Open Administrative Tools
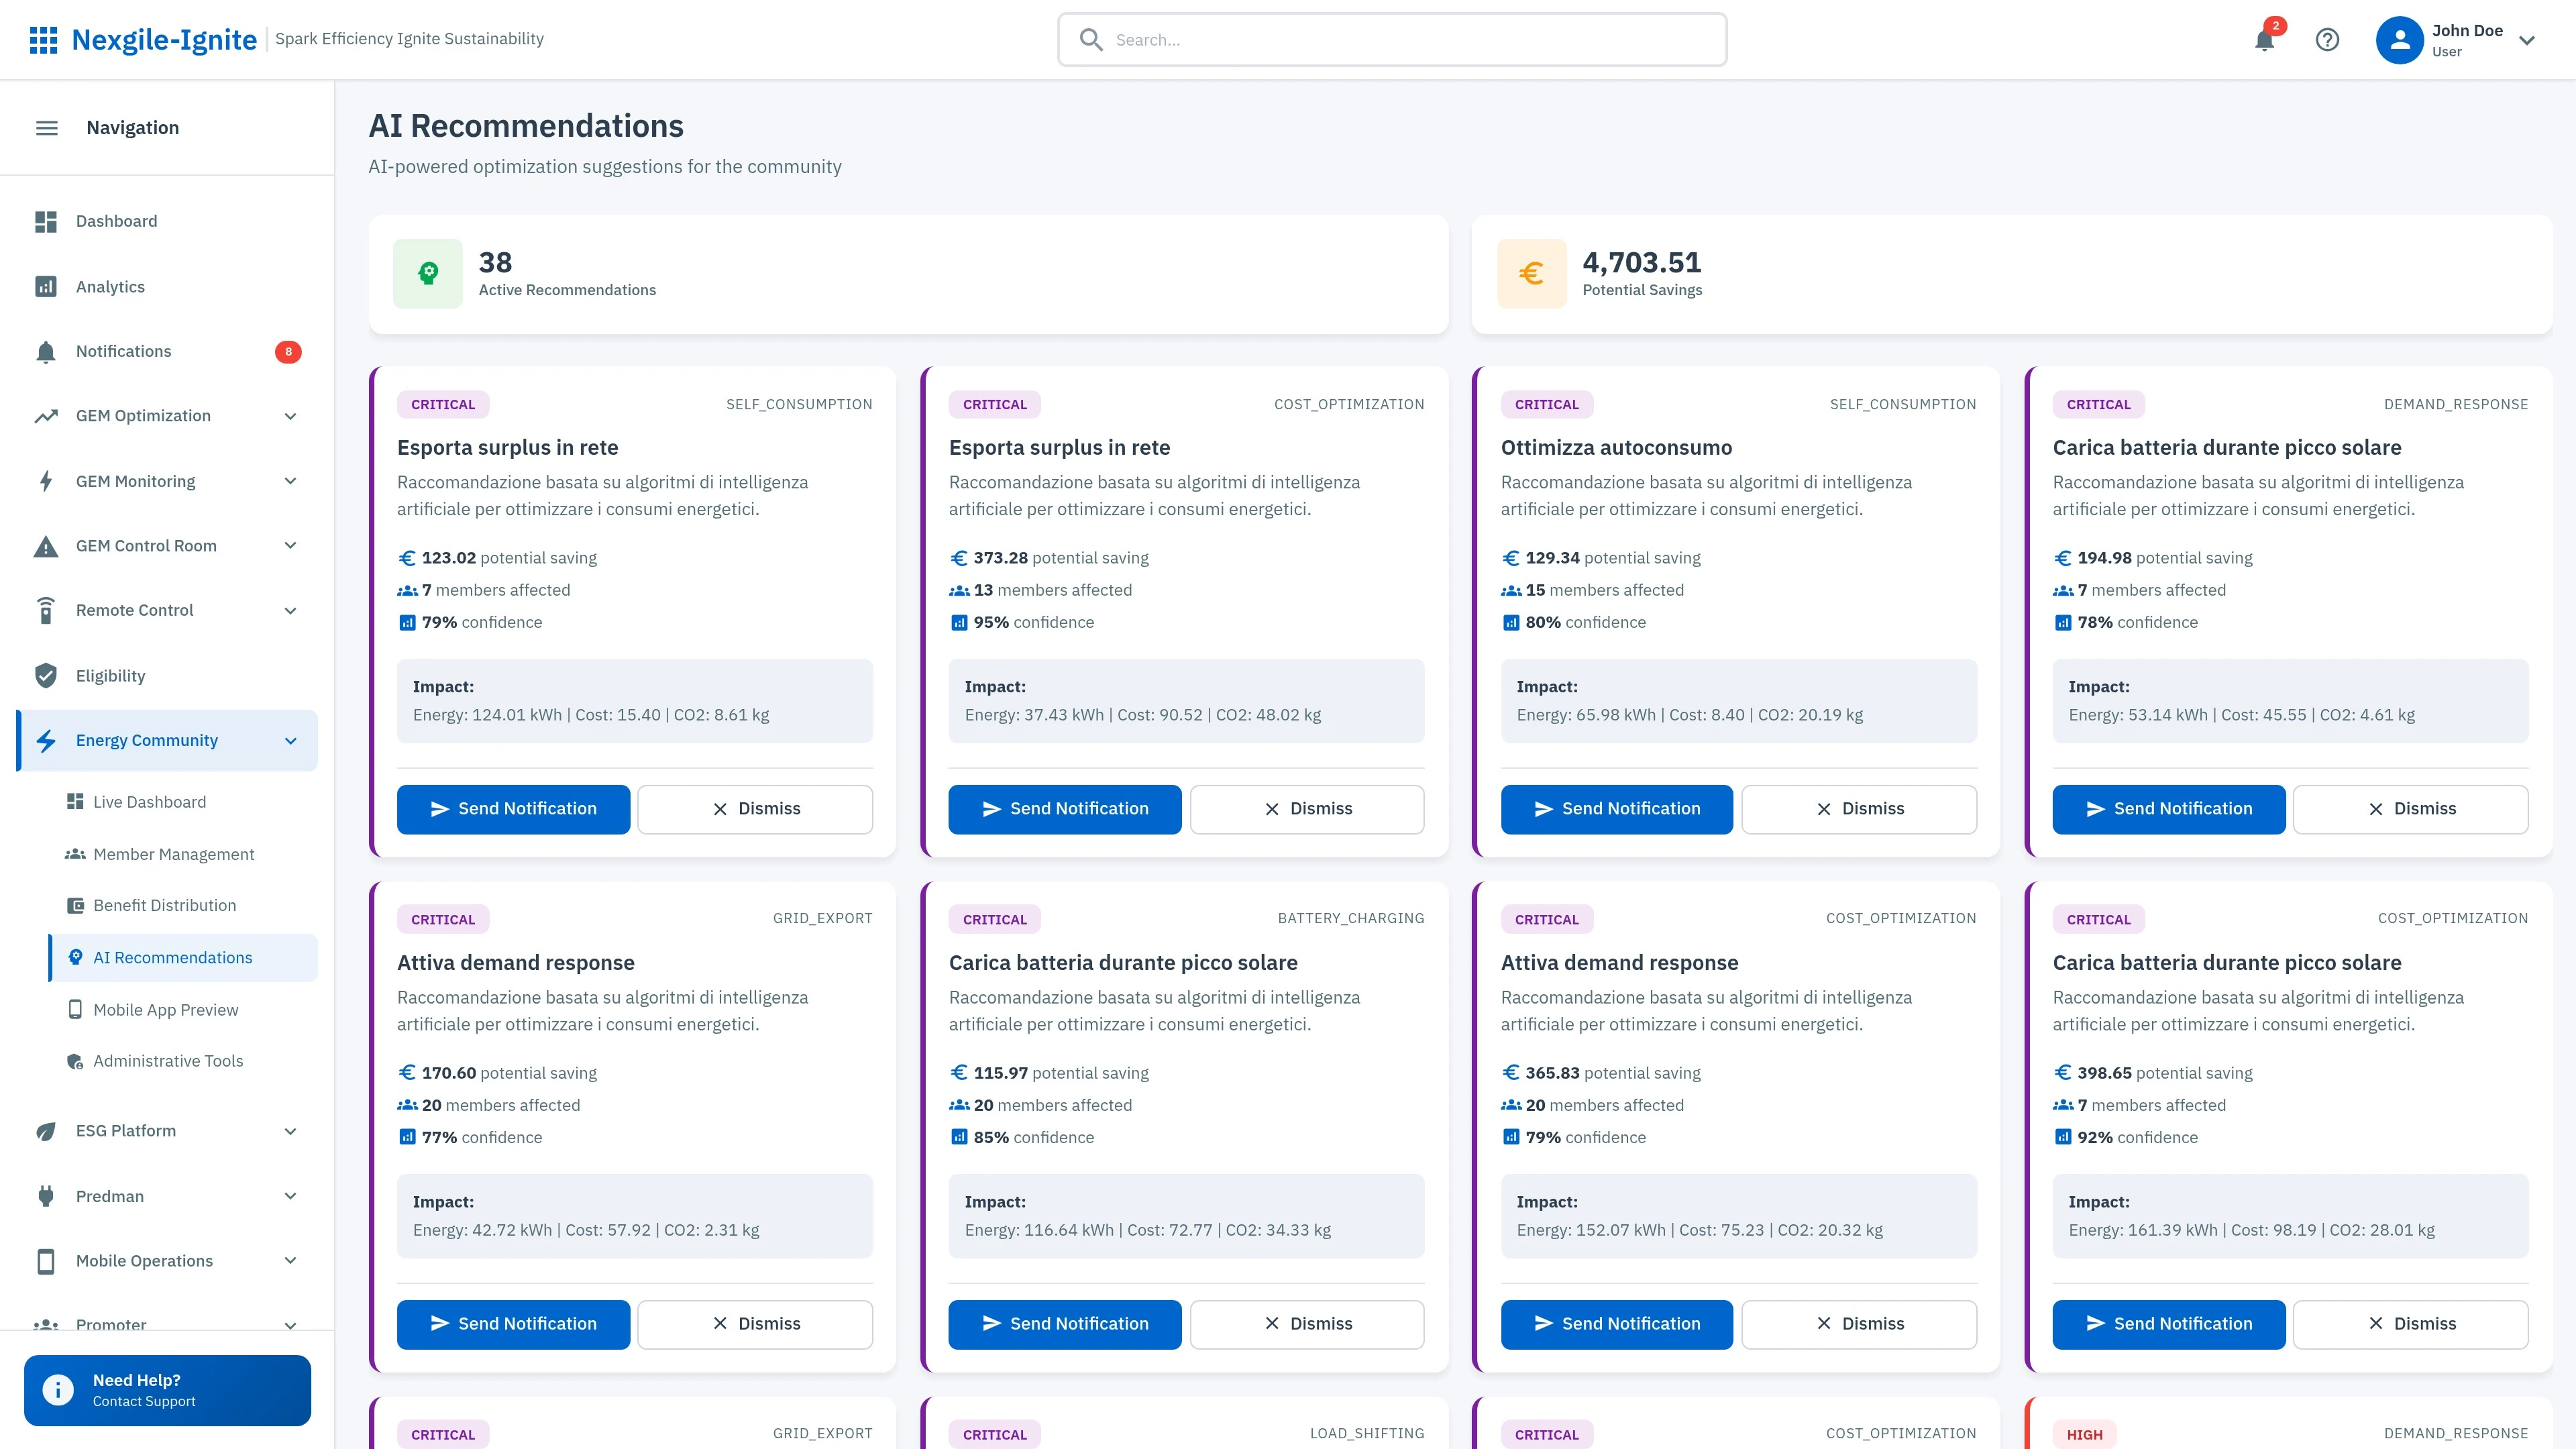The width and height of the screenshot is (2576, 1449). [167, 1061]
